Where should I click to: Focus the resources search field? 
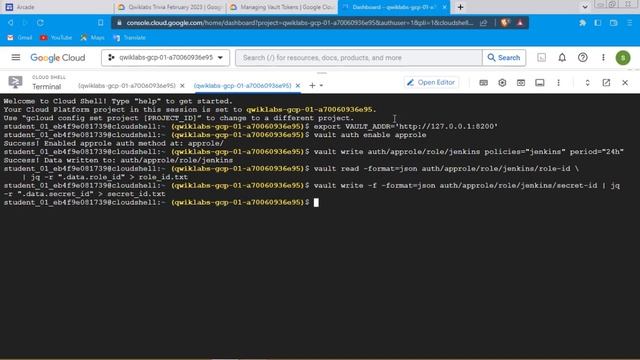coord(359,58)
